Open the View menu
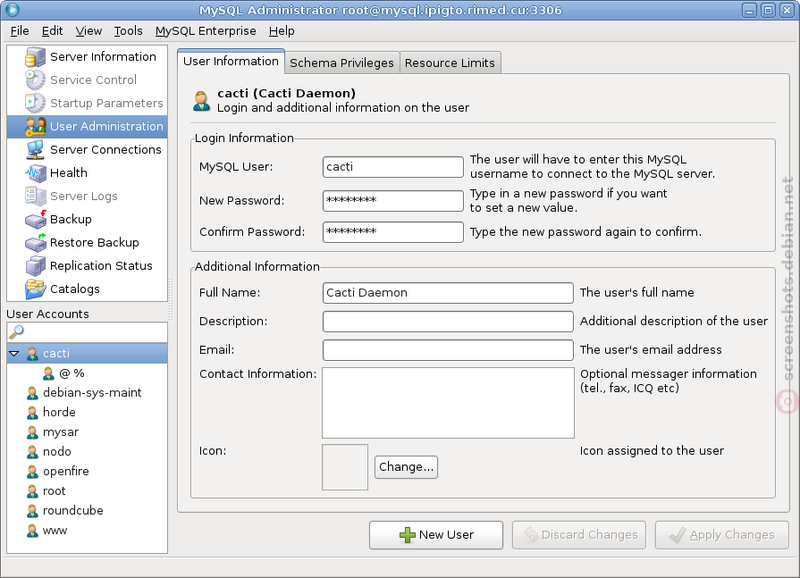This screenshot has width=800, height=578. pos(89,31)
